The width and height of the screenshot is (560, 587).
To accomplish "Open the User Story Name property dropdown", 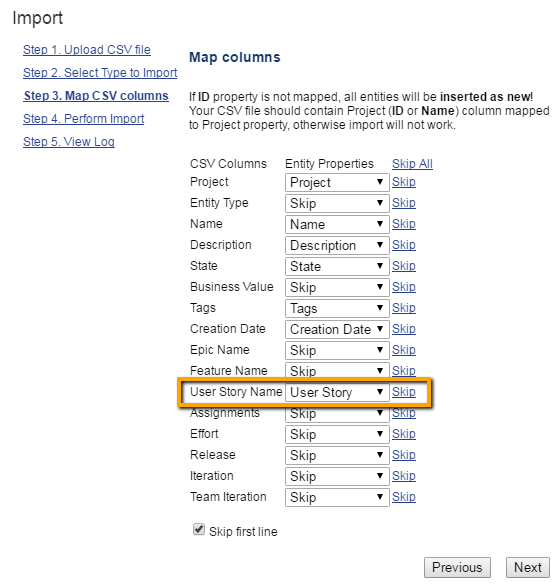I will [x=337, y=392].
